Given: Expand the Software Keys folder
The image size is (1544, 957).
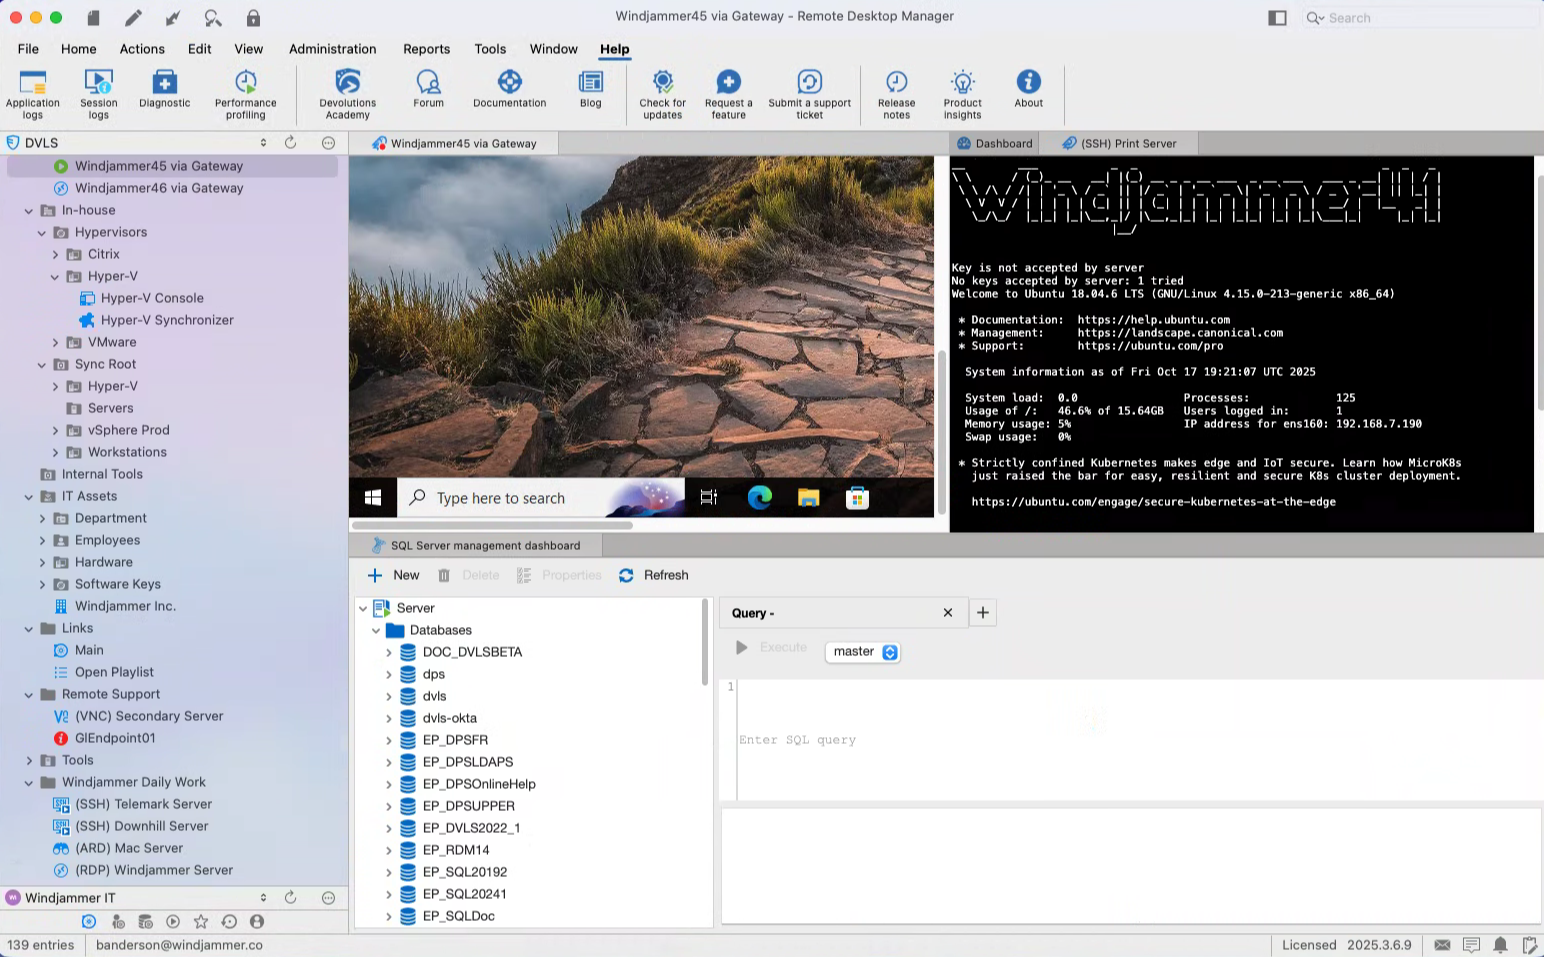Looking at the screenshot, I should [x=42, y=585].
